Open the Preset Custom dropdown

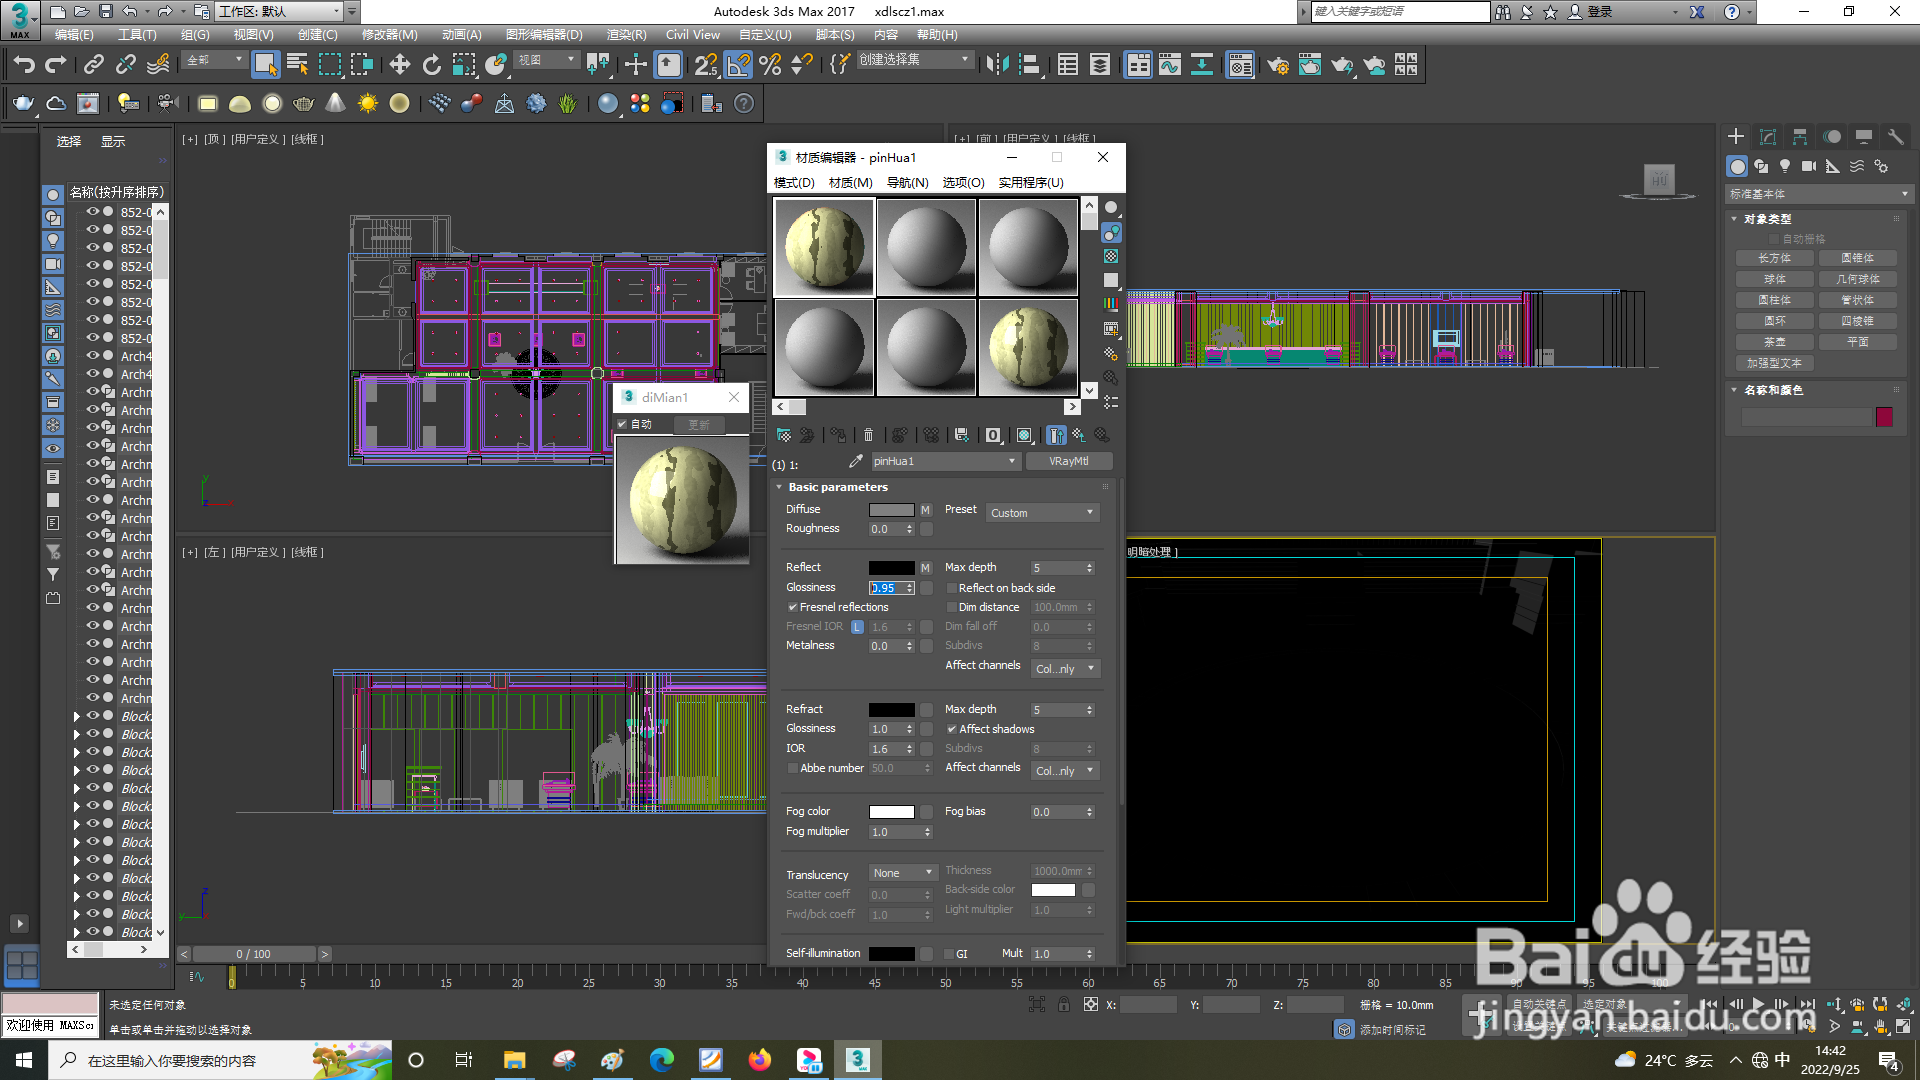pos(1042,512)
